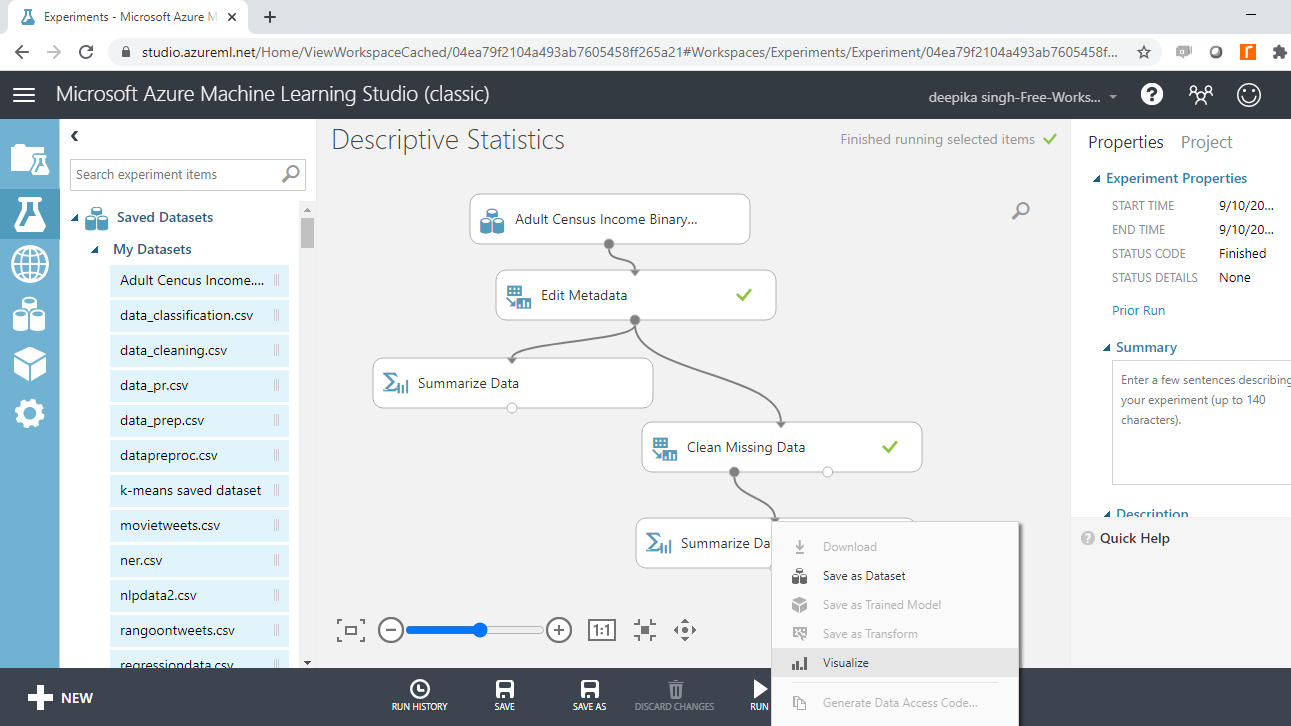
Task: Open the Datasets cylinders sidebar icon
Action: tap(29, 314)
